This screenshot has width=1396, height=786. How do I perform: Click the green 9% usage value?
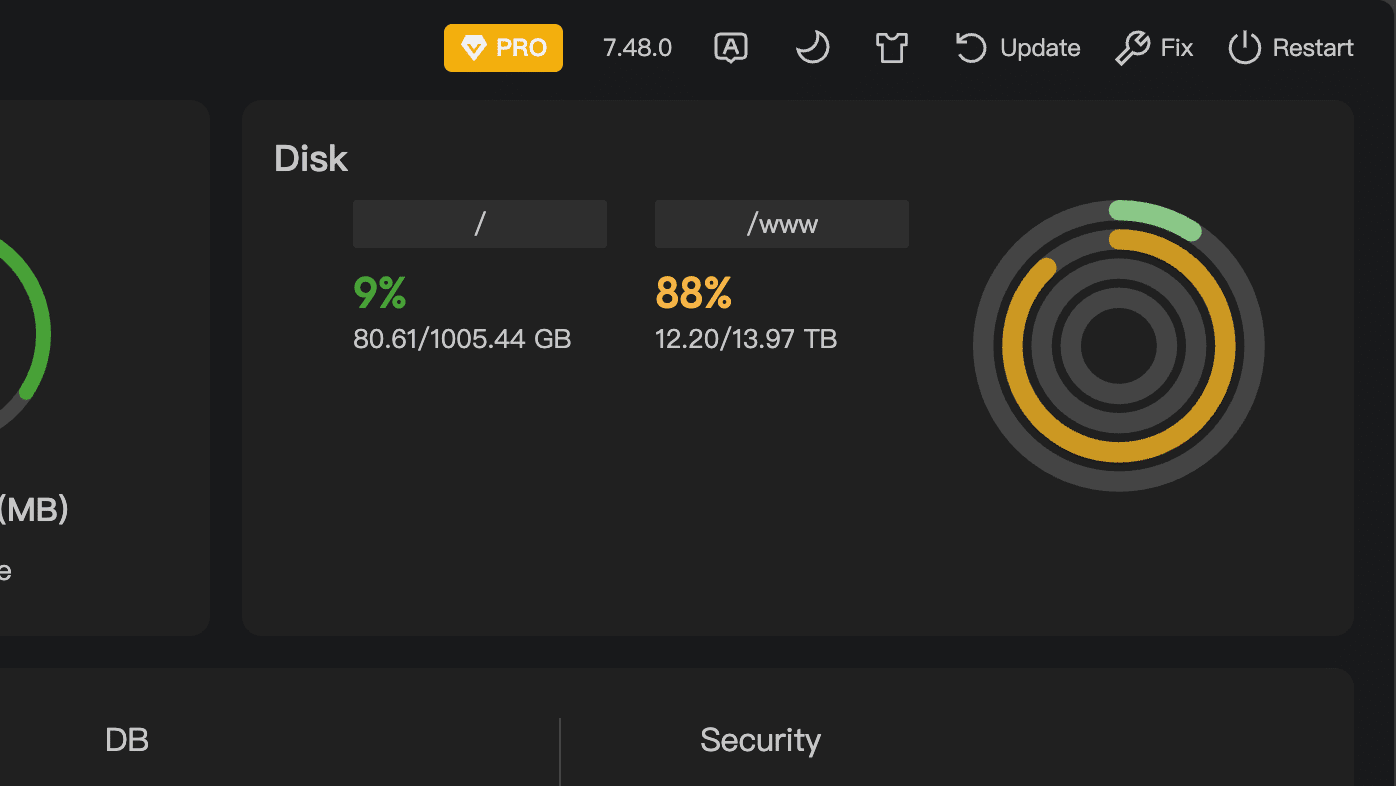point(380,293)
